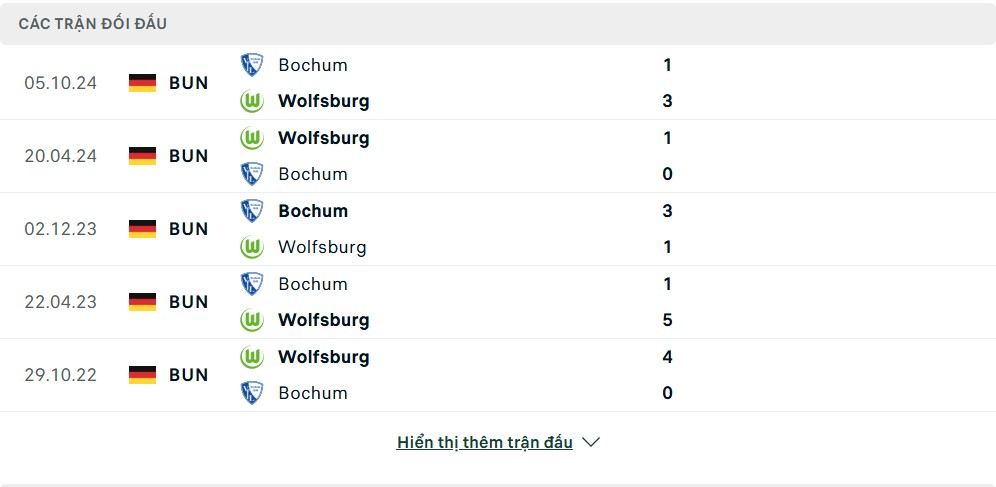This screenshot has width=996, height=487.
Task: Click Wolfsburg logo in the 20.04.24 match
Action: 251,138
